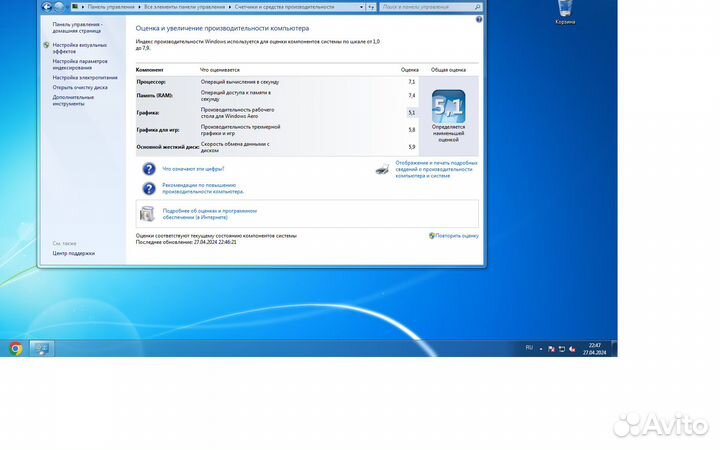Go to 'Все элементы панели управления' breadcrumb
The image size is (720, 450).
click(185, 7)
